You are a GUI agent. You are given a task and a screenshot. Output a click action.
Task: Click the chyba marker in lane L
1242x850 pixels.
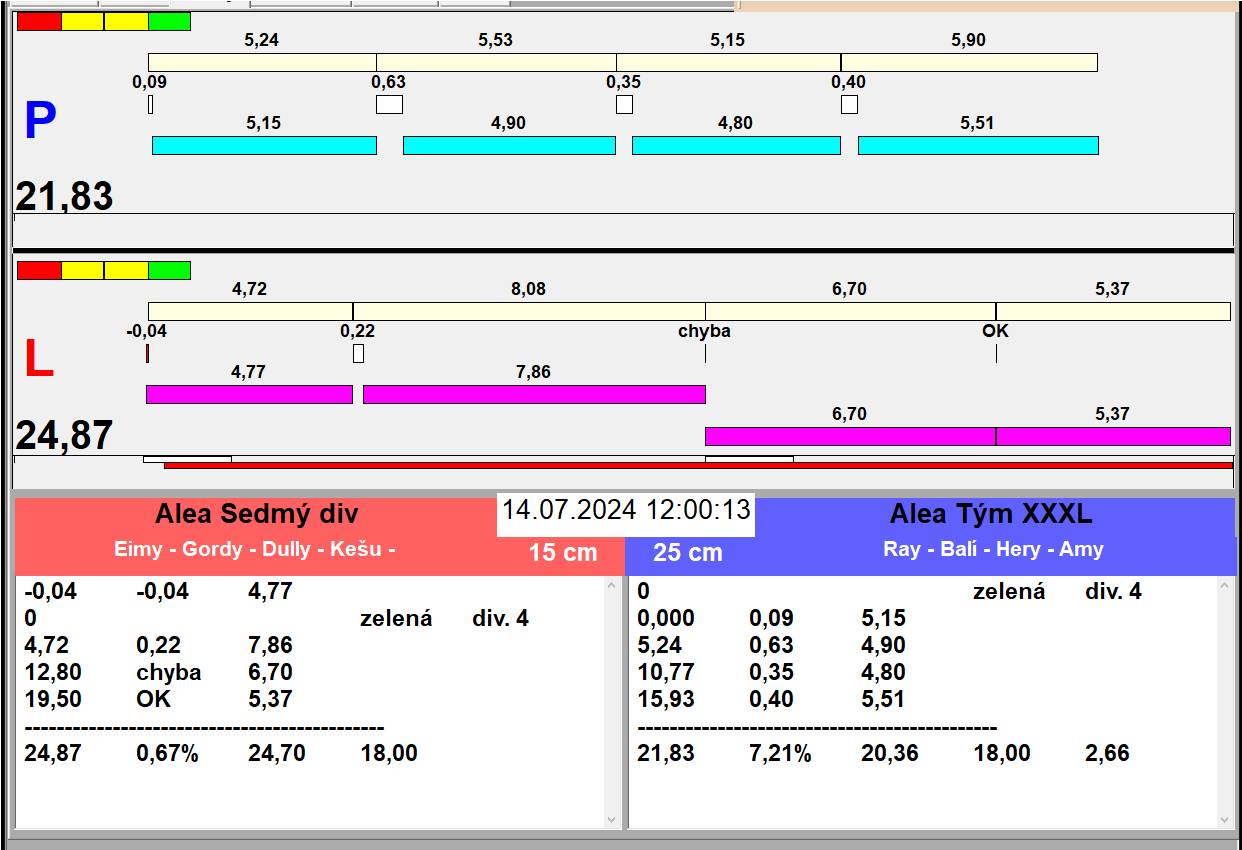705,331
